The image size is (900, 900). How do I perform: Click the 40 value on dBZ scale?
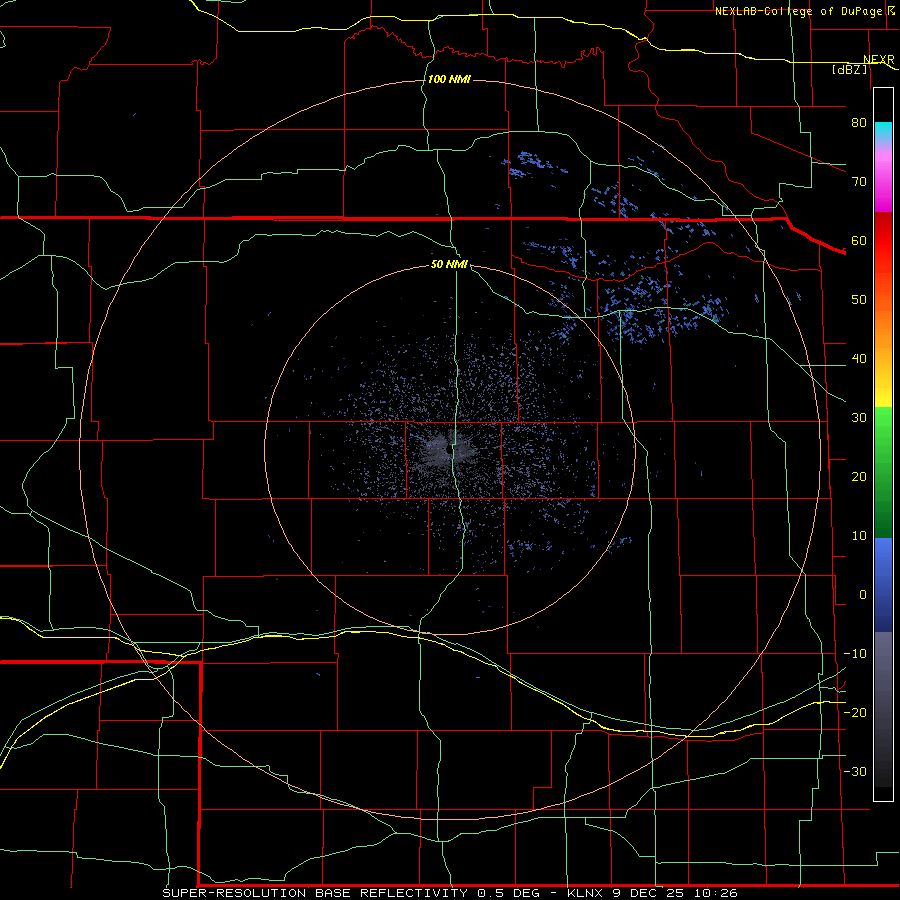click(859, 359)
